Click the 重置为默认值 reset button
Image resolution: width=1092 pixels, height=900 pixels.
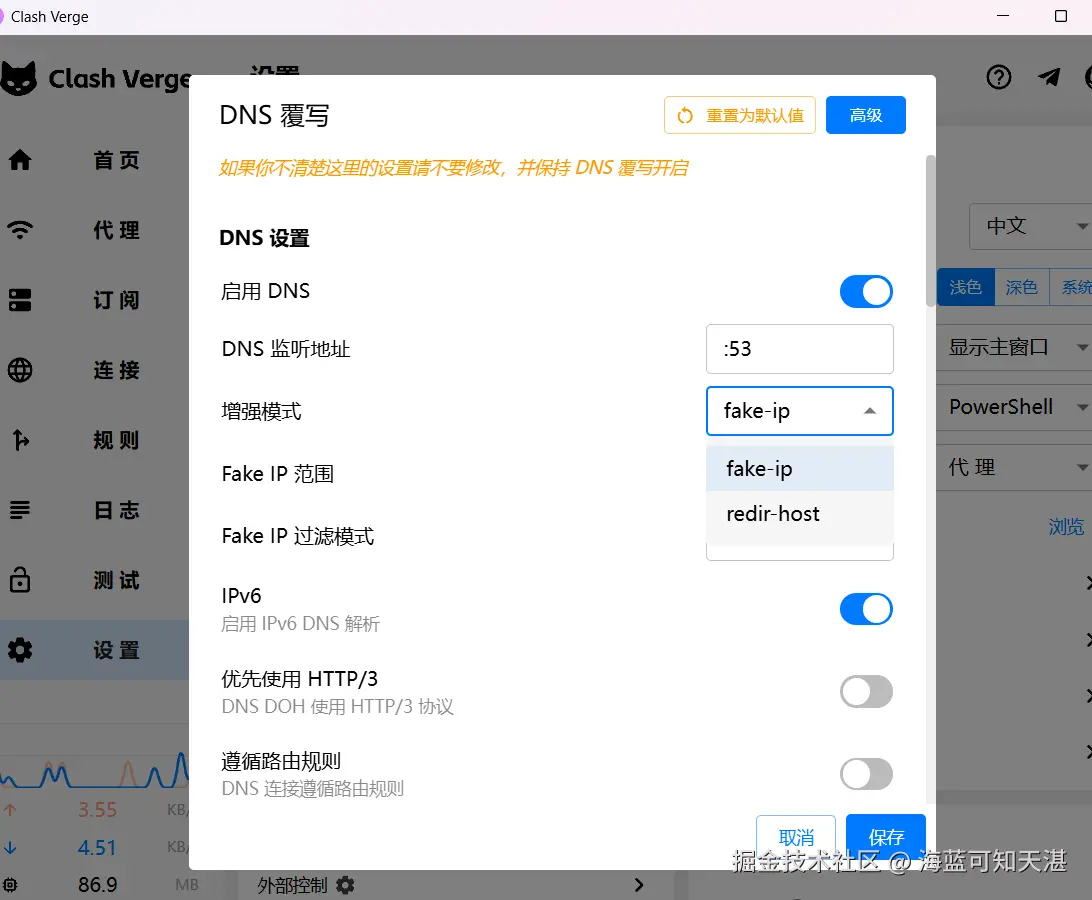(x=739, y=116)
